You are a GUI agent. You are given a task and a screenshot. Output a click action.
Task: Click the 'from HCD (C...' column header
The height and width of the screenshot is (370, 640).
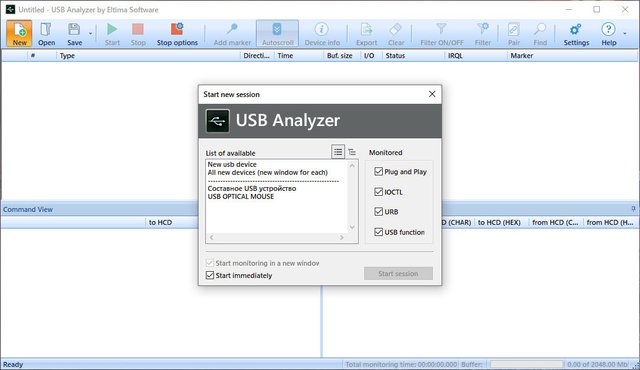click(555, 222)
